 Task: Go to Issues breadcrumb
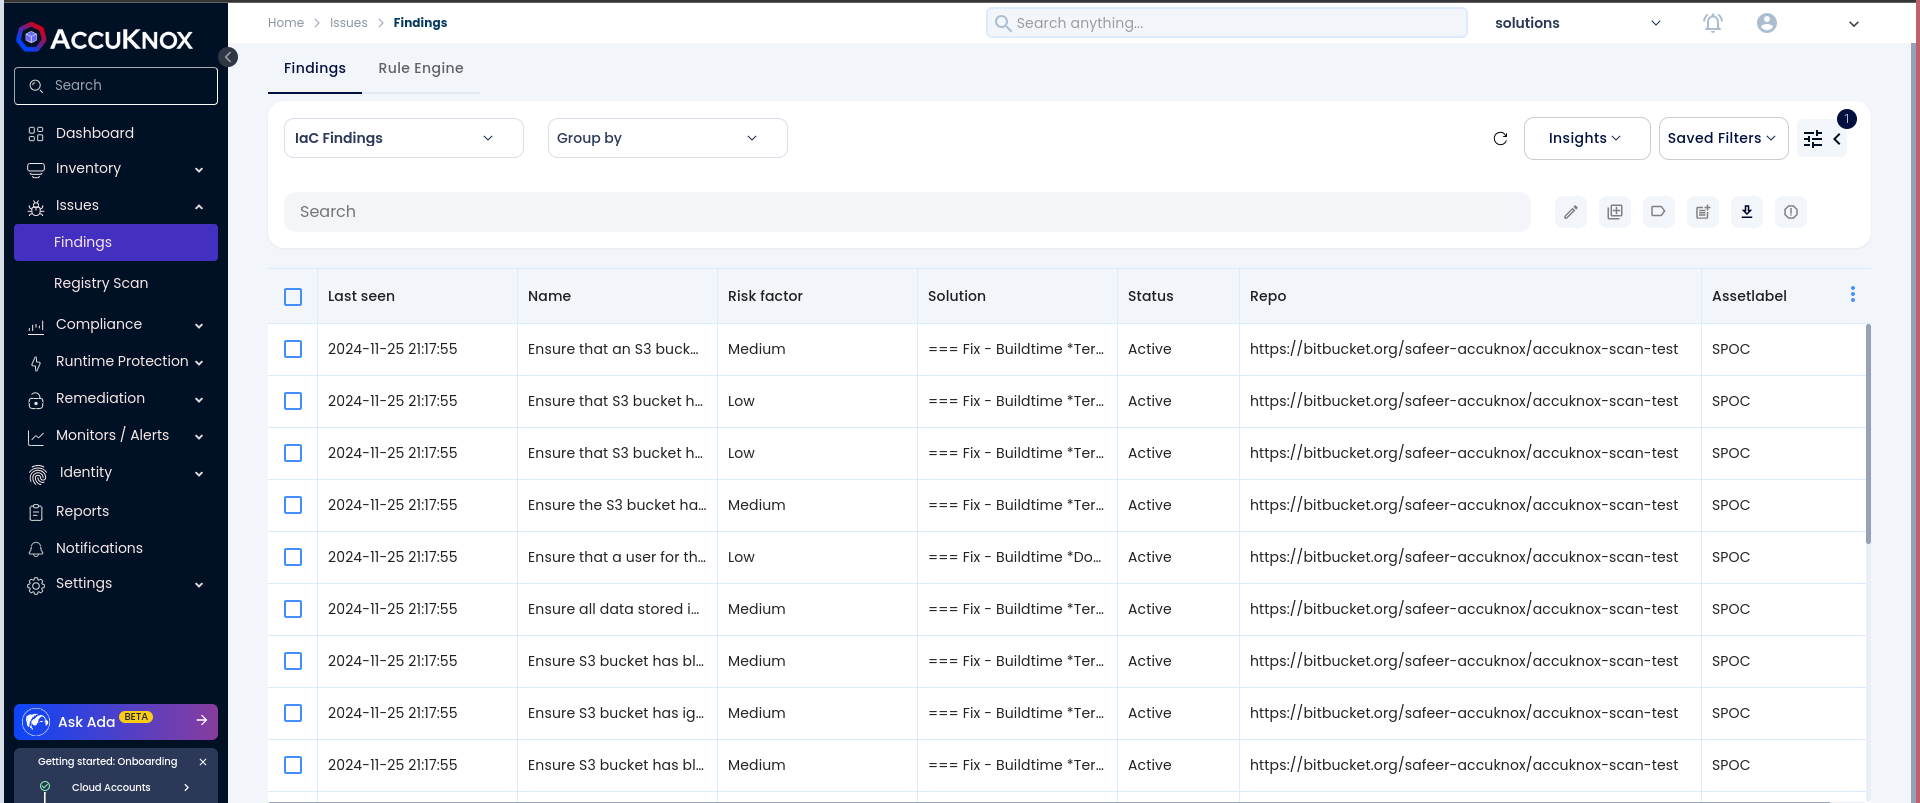(x=349, y=23)
